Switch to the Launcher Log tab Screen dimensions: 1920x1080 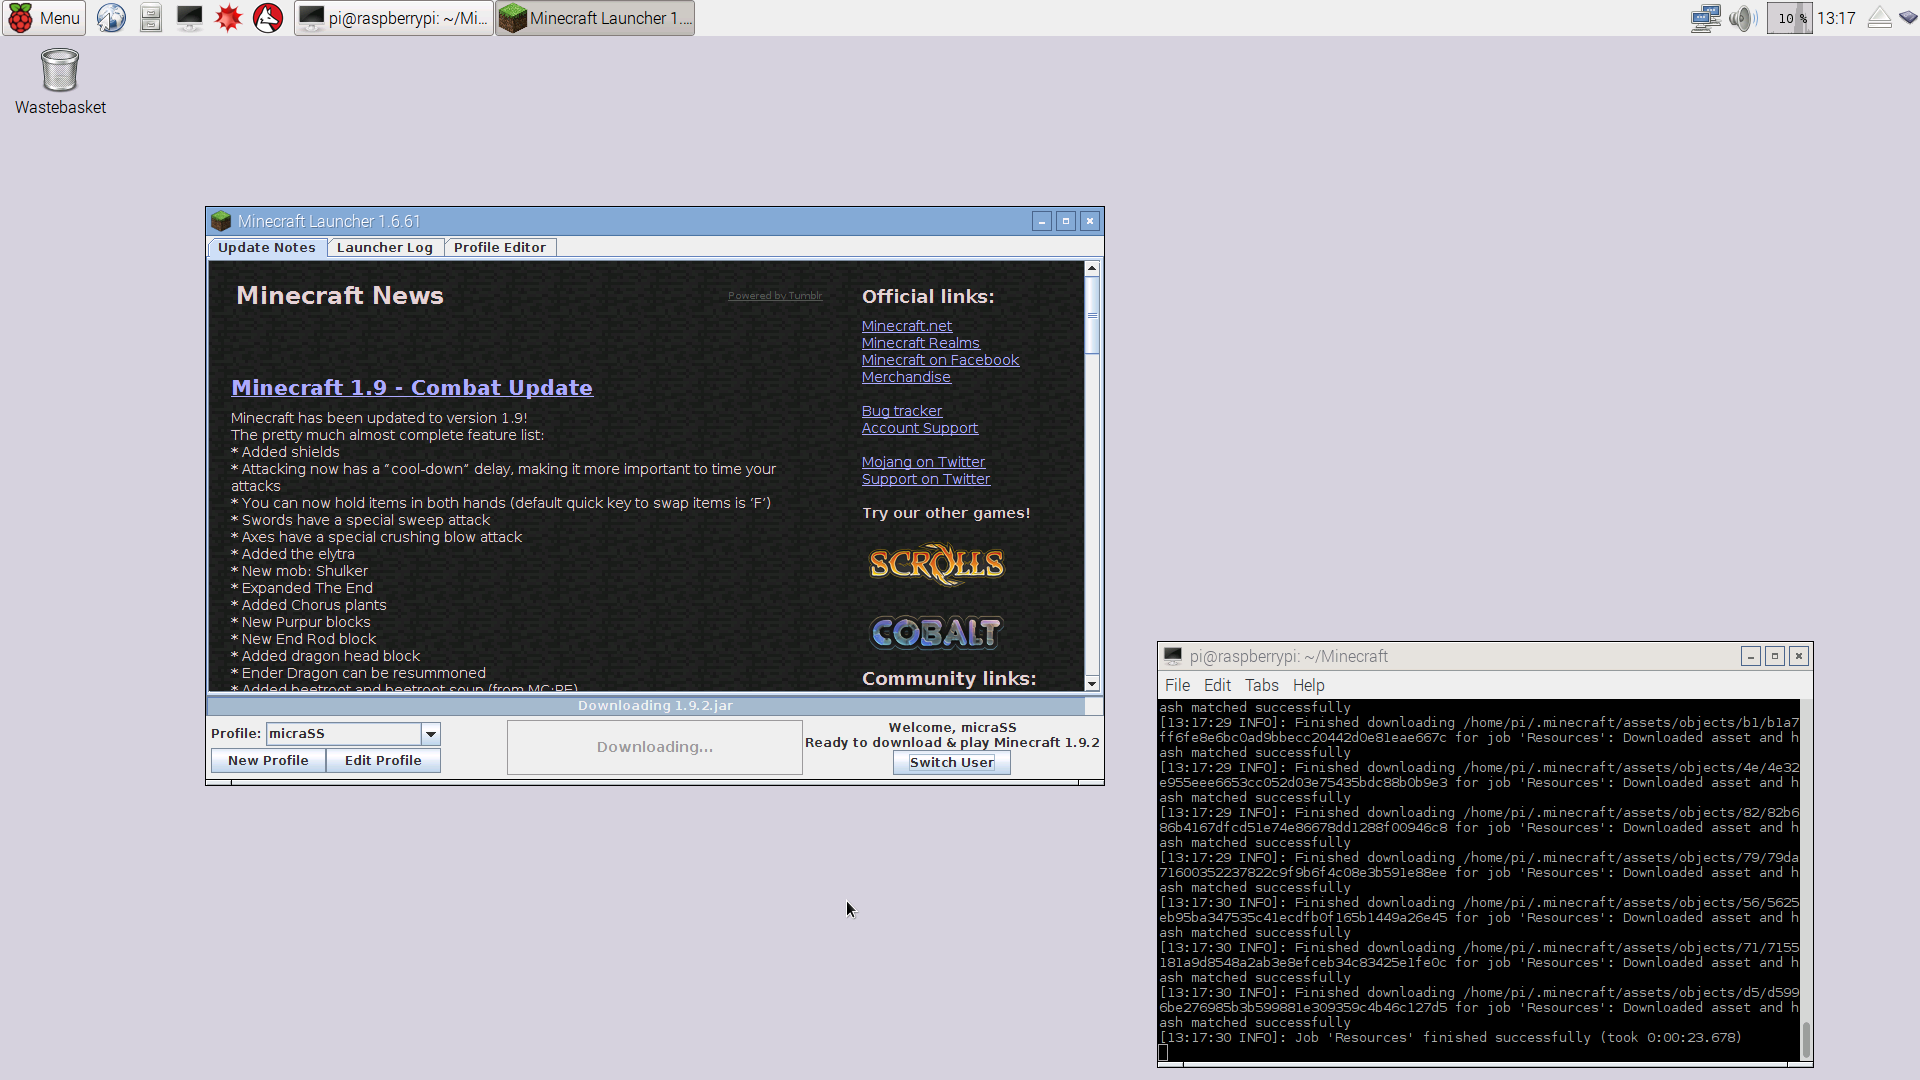coord(384,248)
